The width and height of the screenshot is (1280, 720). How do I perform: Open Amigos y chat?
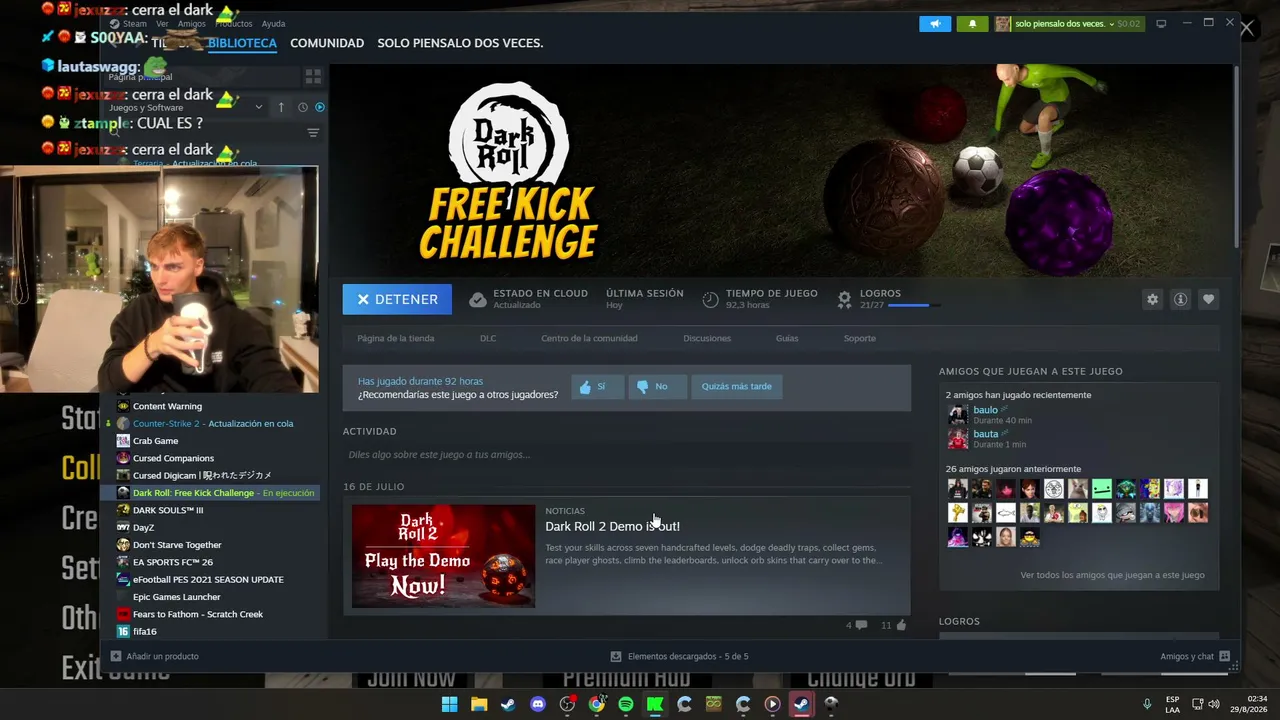(1195, 656)
